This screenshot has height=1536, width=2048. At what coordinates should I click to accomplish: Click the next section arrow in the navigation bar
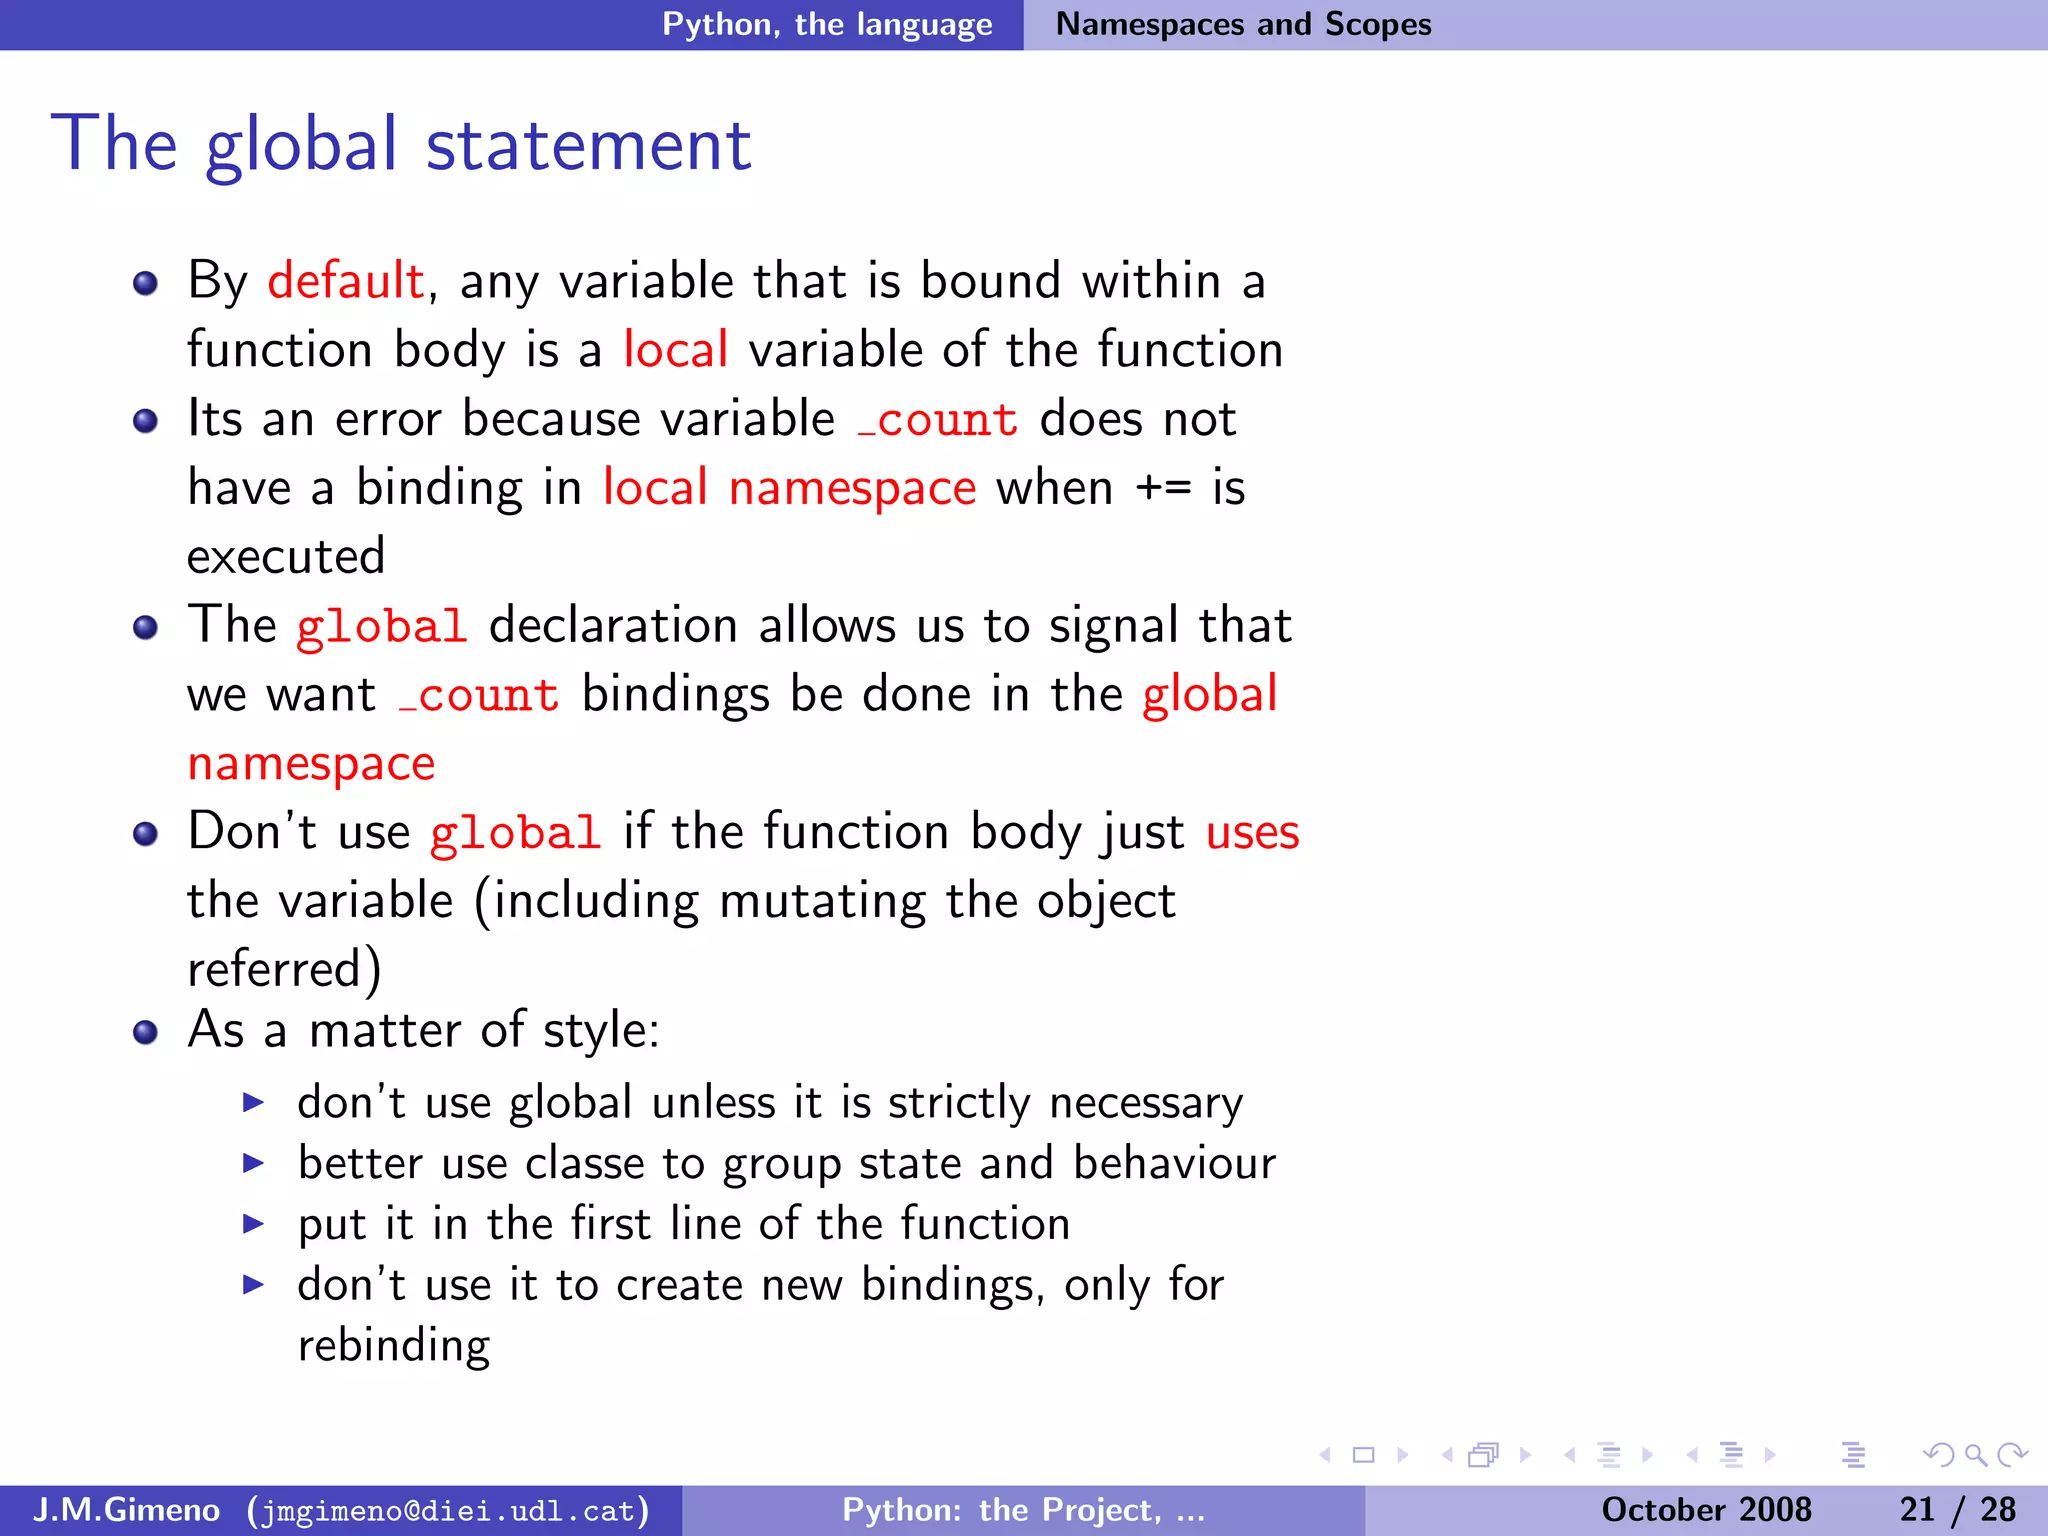point(1770,1455)
